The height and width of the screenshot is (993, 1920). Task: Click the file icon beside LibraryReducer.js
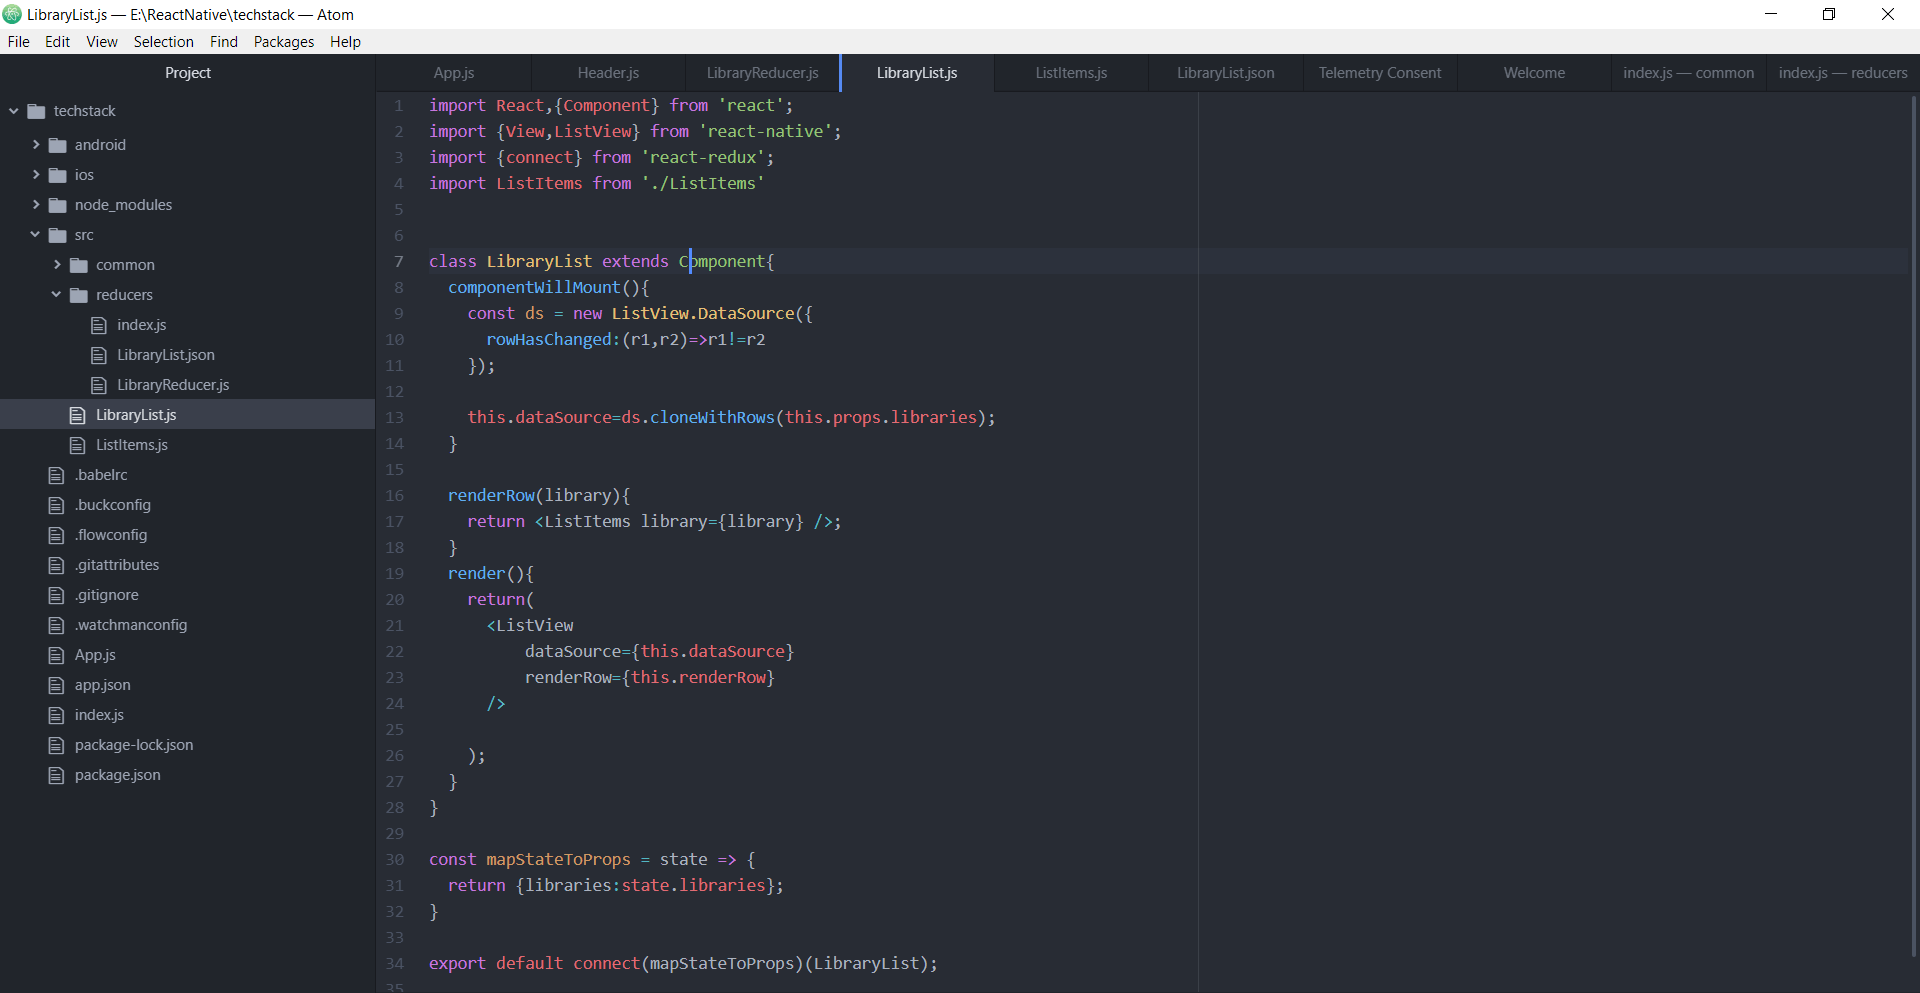pos(99,385)
